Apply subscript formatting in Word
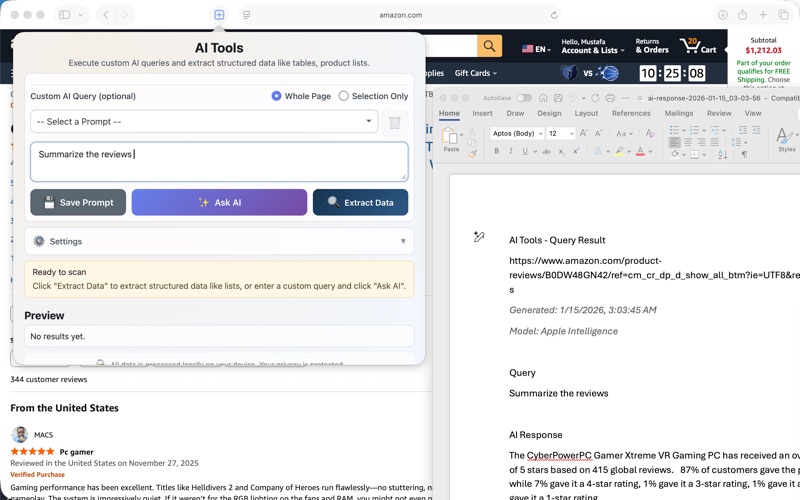 pos(561,151)
